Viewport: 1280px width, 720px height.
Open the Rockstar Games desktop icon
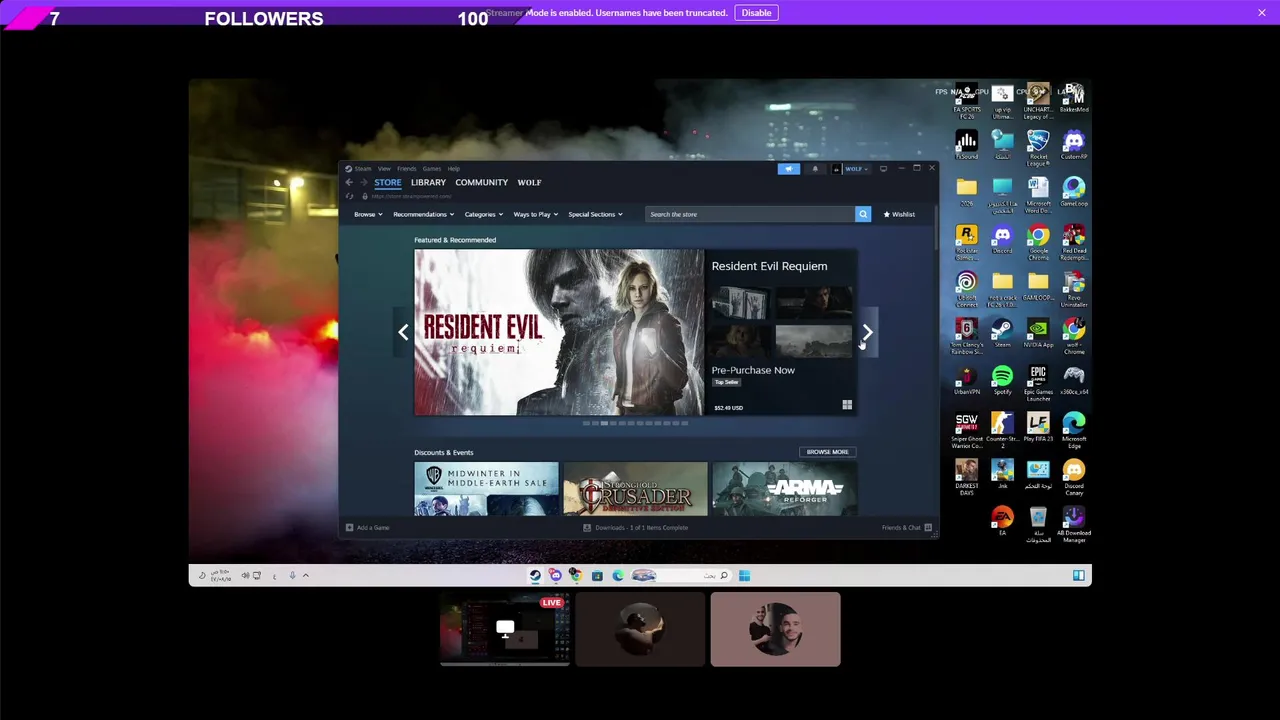pyautogui.click(x=966, y=242)
